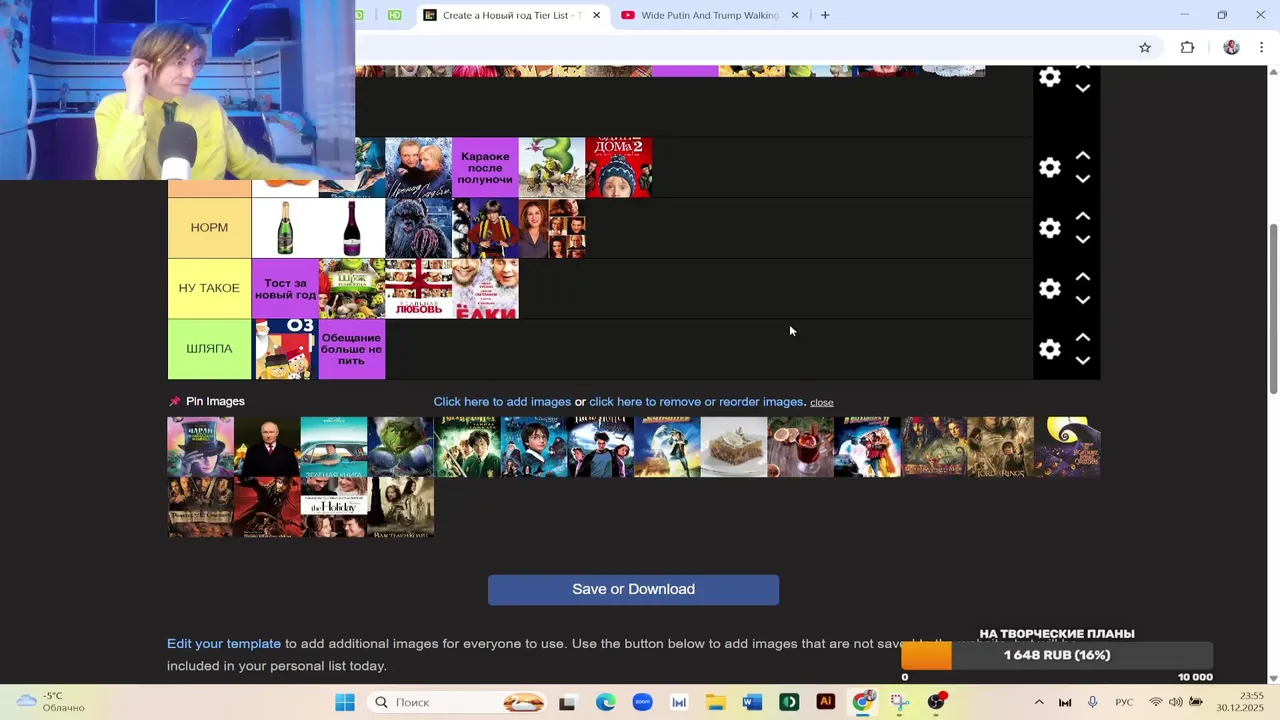Open gear for the Караоке после полуночи row
The width and height of the screenshot is (1280, 720).
(1049, 168)
